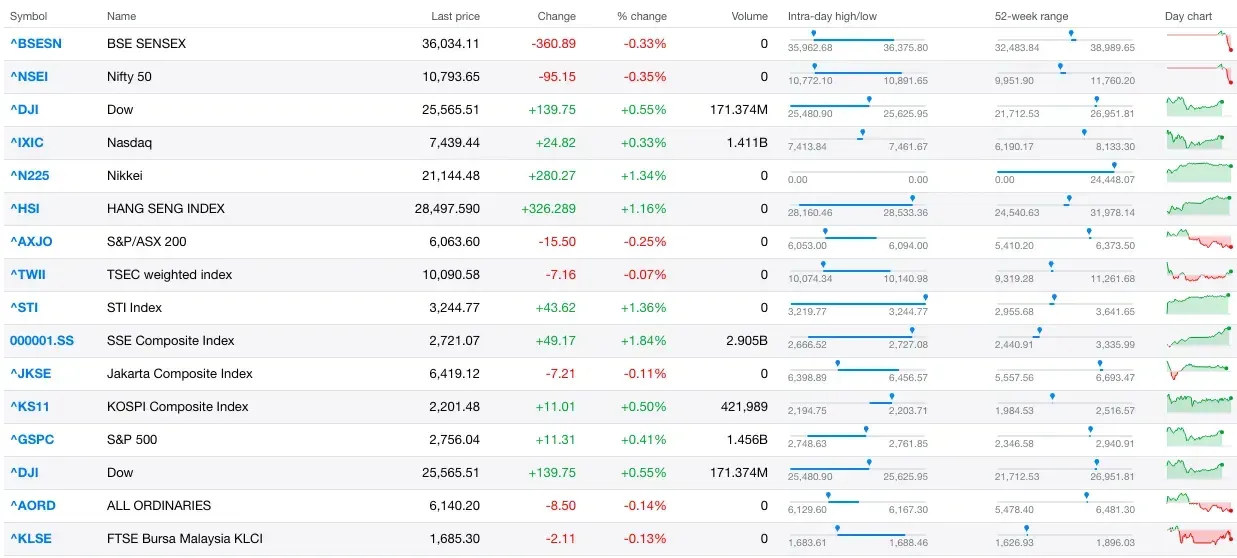1237x558 pixels.
Task: Click the SSE Composite volume 2.905B
Action: tap(746, 341)
